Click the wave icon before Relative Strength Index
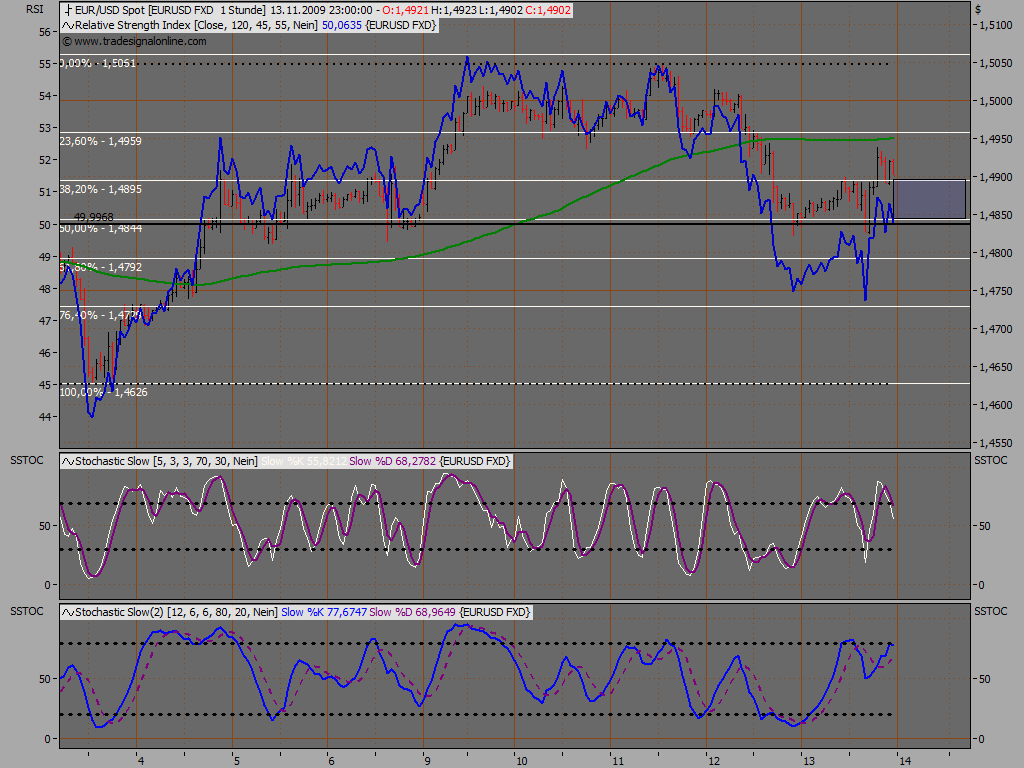The height and width of the screenshot is (768, 1024). 68,25
